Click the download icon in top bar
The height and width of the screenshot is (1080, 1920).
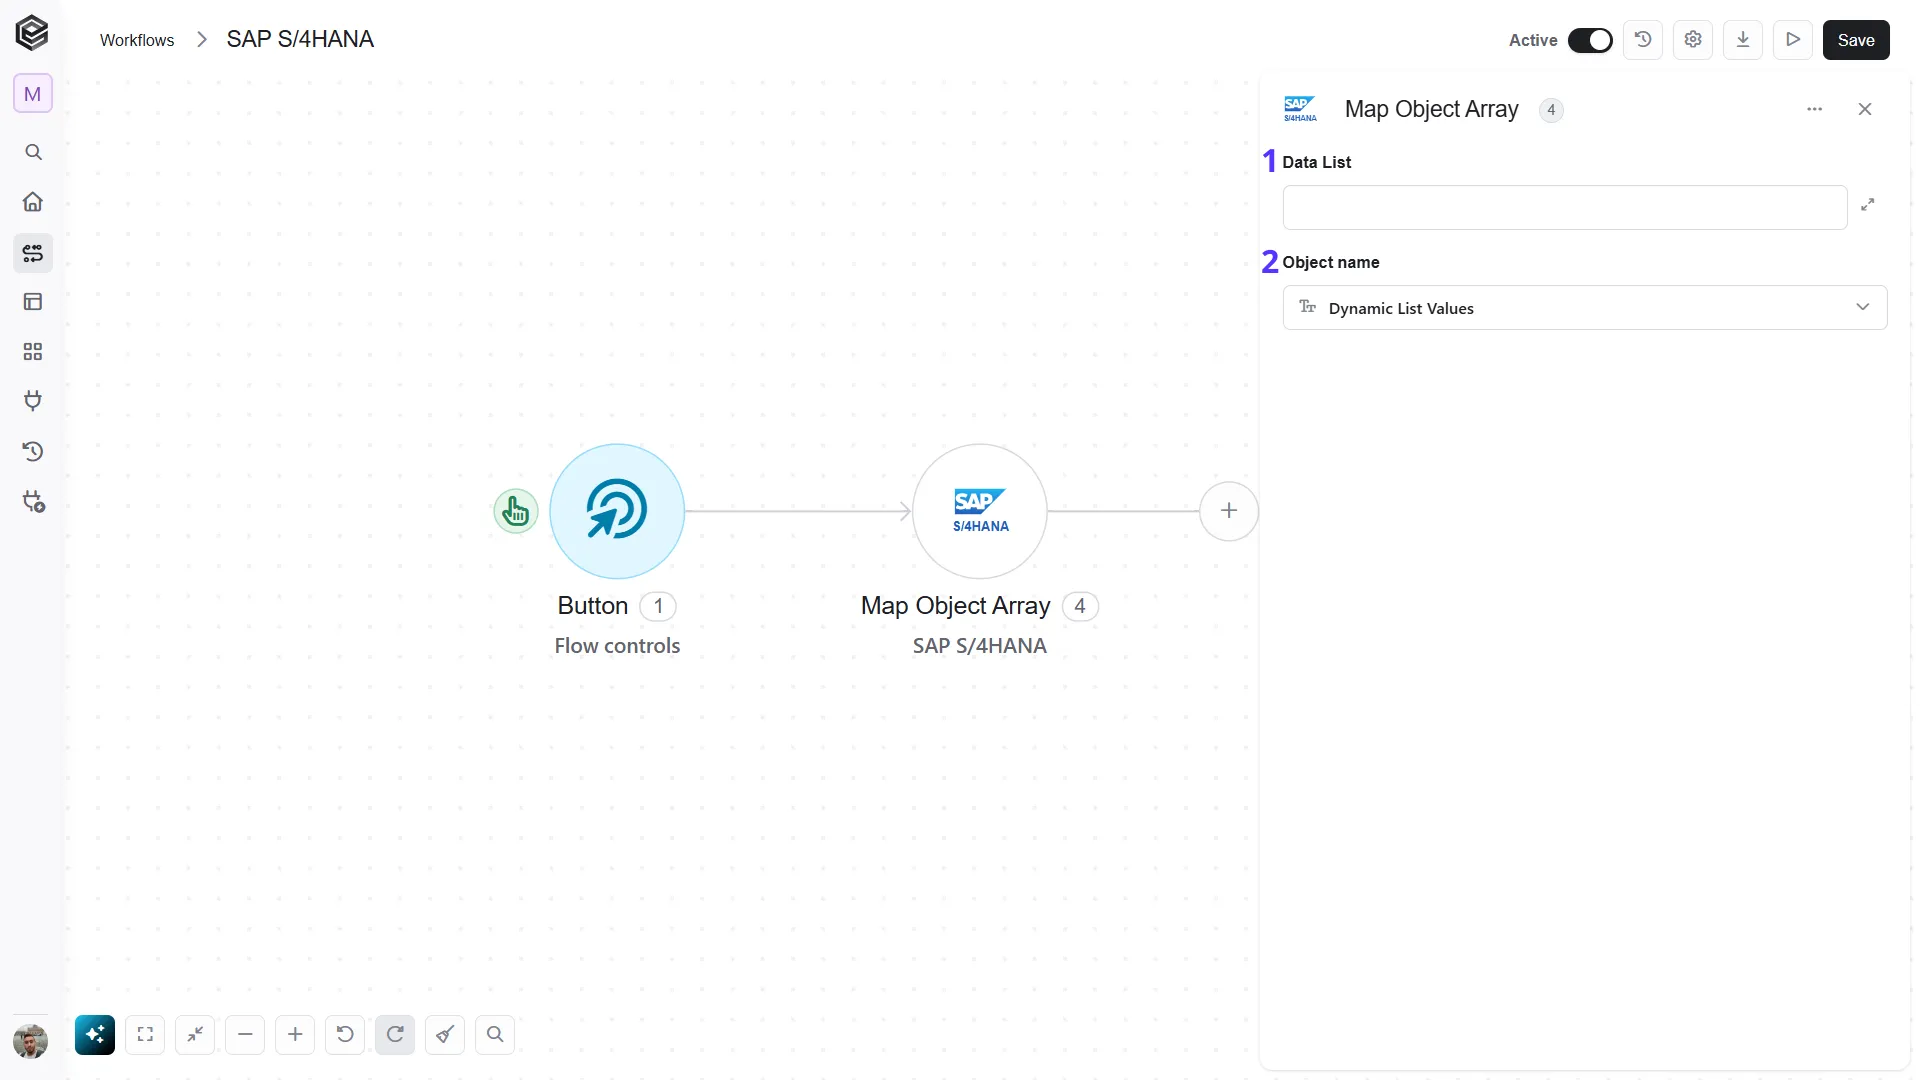click(1743, 40)
